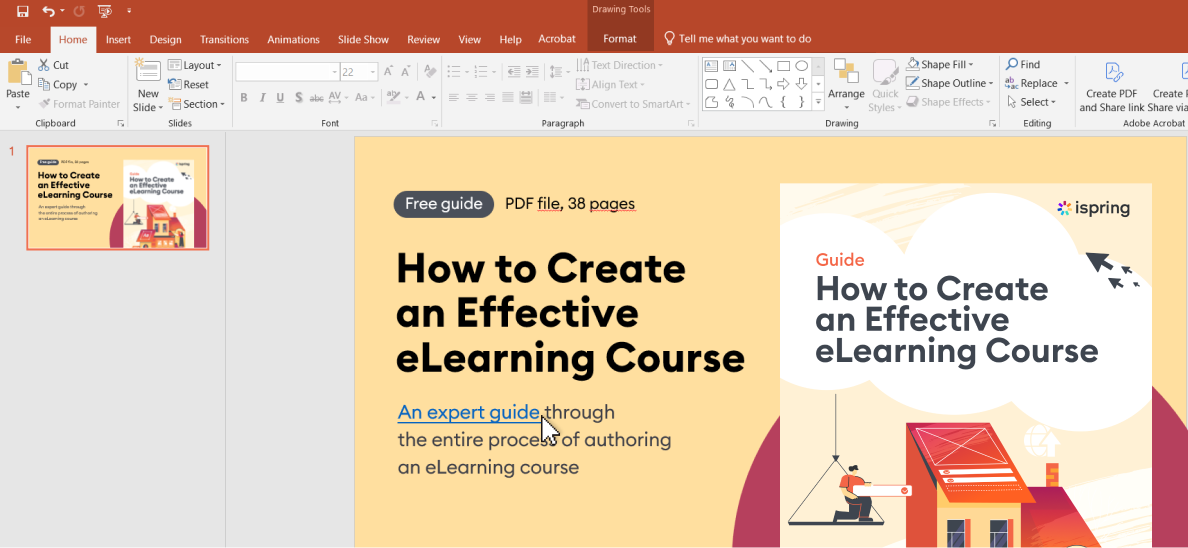The height and width of the screenshot is (548, 1188).
Task: Select the Rectangle shape in gallery
Action: (784, 66)
